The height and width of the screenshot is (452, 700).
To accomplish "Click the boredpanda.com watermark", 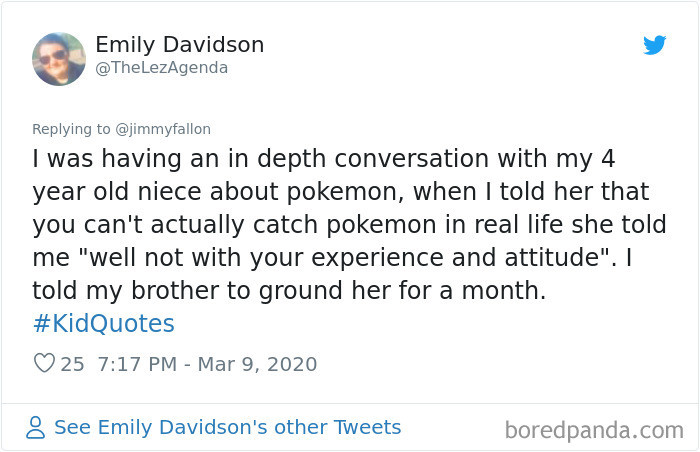I will click(x=594, y=431).
